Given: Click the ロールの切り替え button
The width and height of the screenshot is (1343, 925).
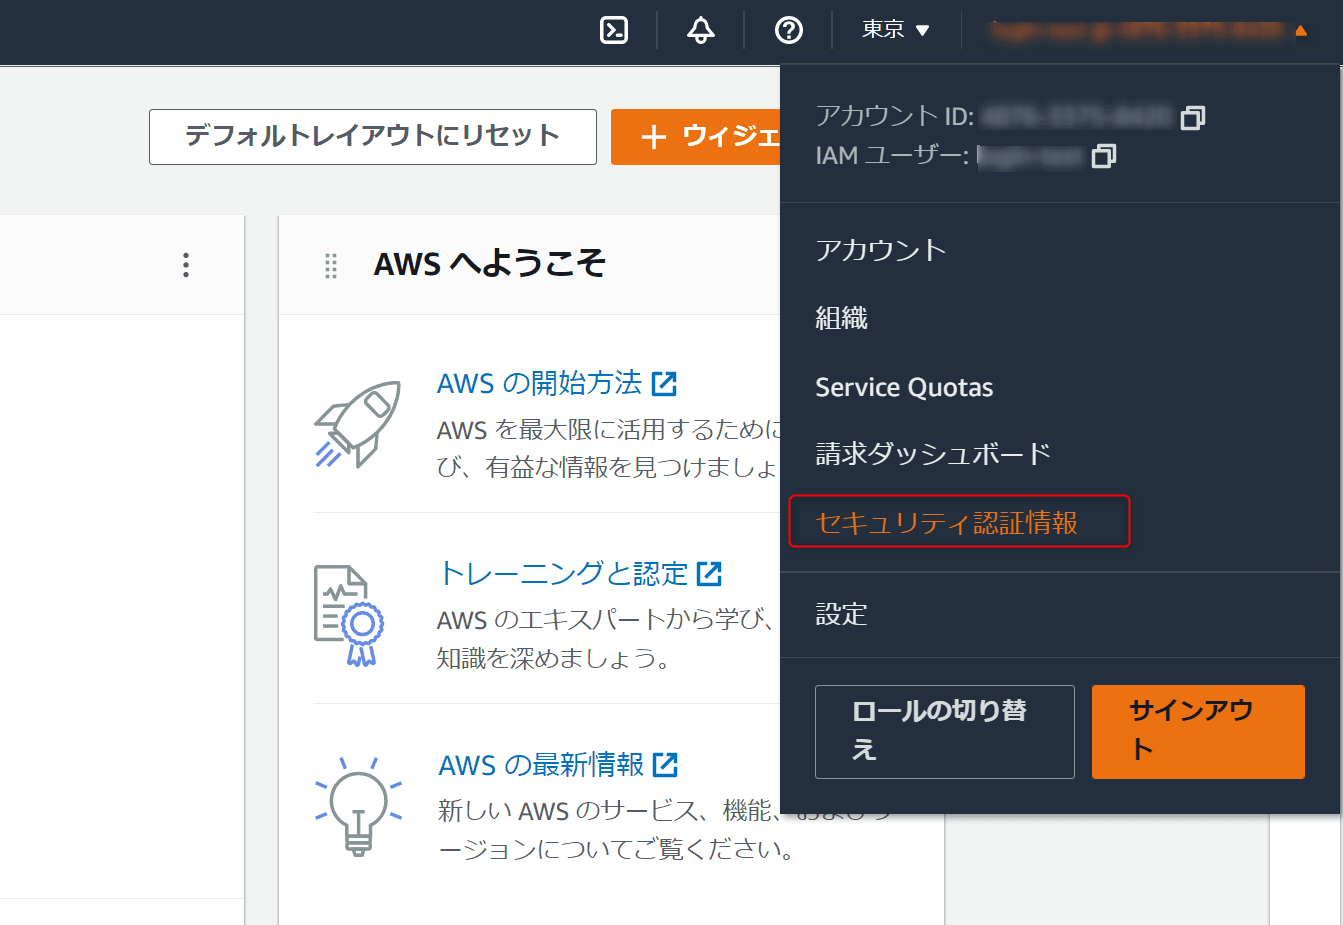Looking at the screenshot, I should click(945, 732).
